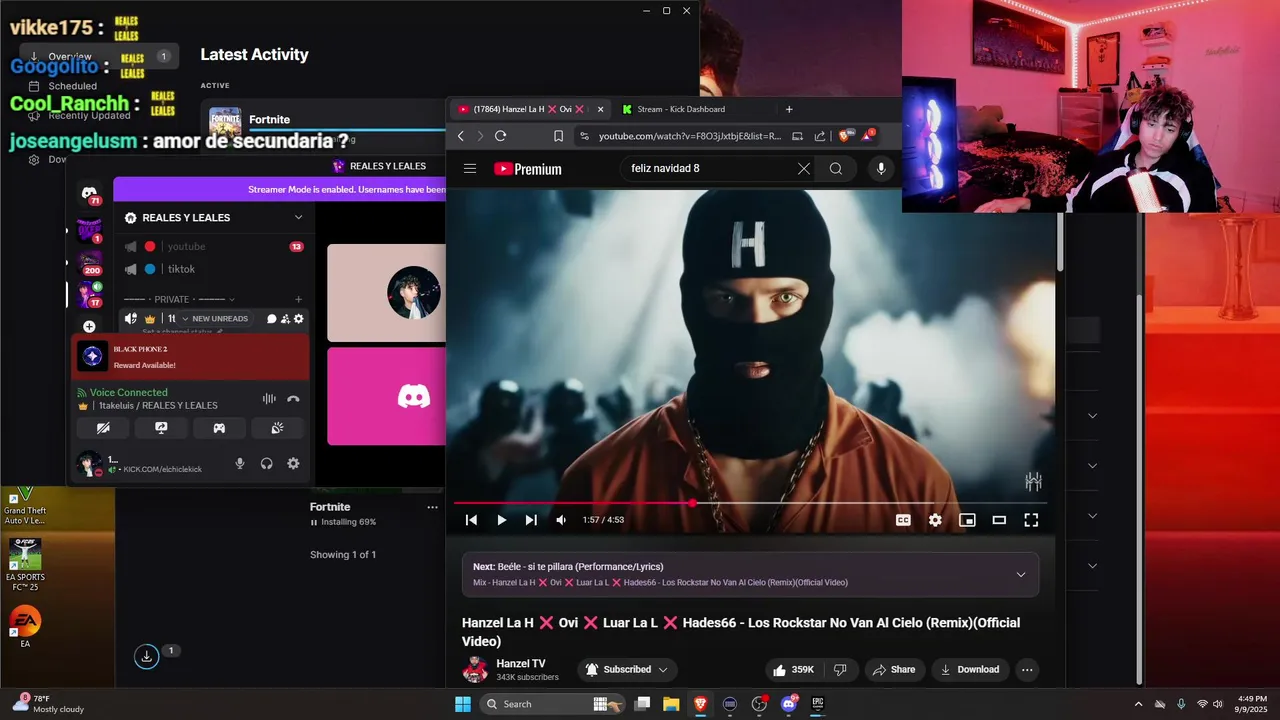Edit voice channel settings gear
The width and height of the screenshot is (1280, 720).
298,319
